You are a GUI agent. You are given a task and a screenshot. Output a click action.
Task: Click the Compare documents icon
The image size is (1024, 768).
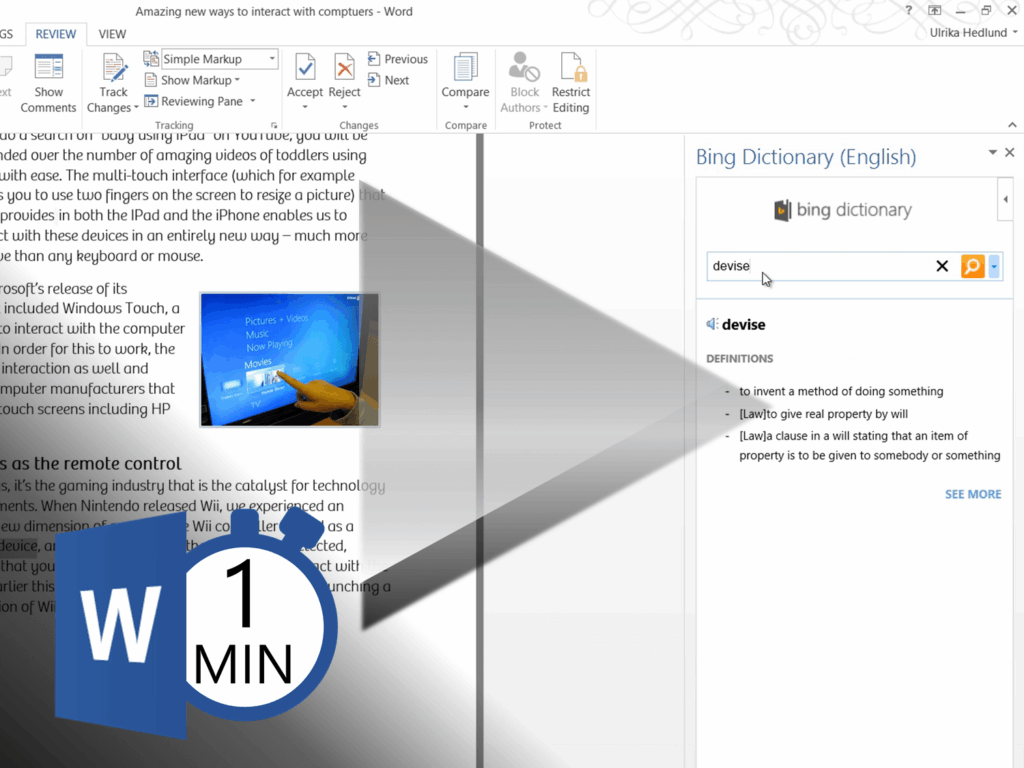point(465,68)
